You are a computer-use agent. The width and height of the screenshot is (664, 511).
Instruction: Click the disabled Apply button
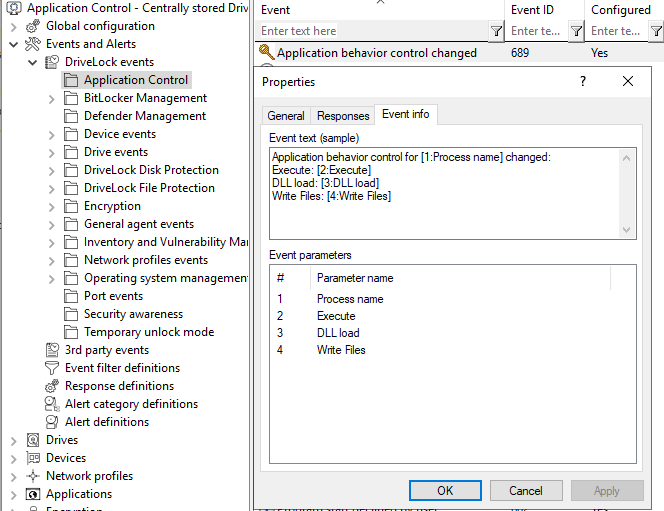coord(607,491)
